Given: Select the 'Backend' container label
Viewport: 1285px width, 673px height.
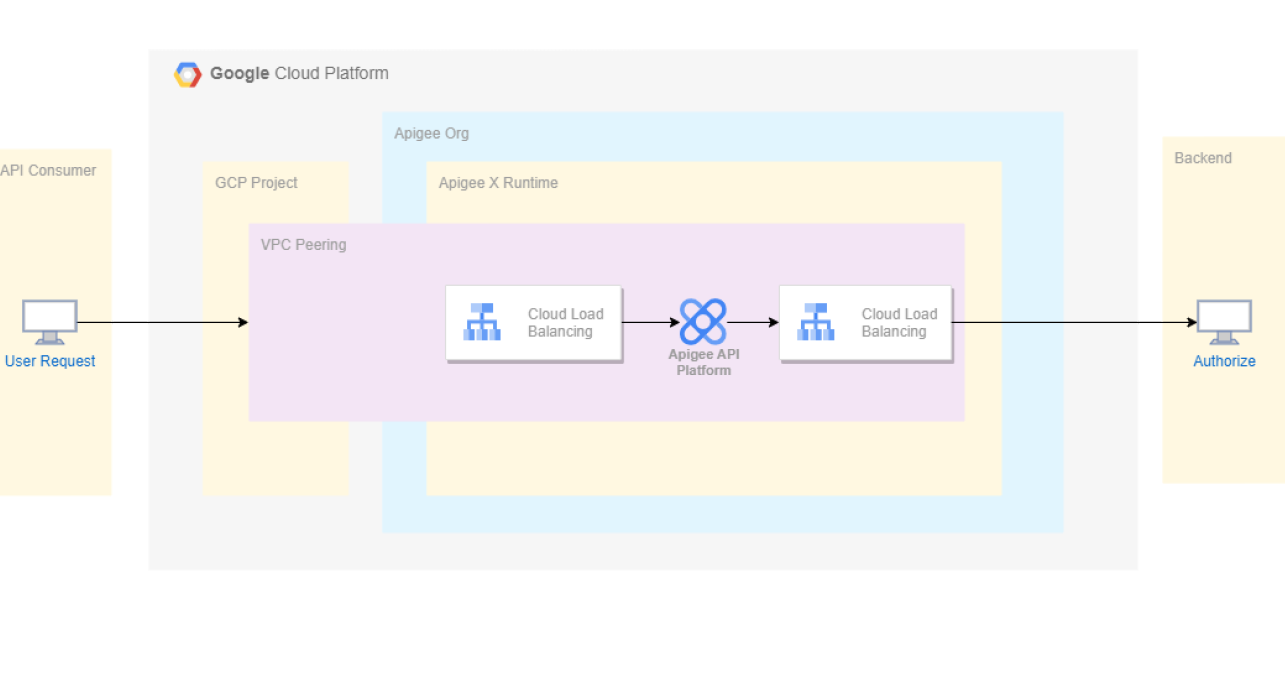Looking at the screenshot, I should pyautogui.click(x=1203, y=158).
